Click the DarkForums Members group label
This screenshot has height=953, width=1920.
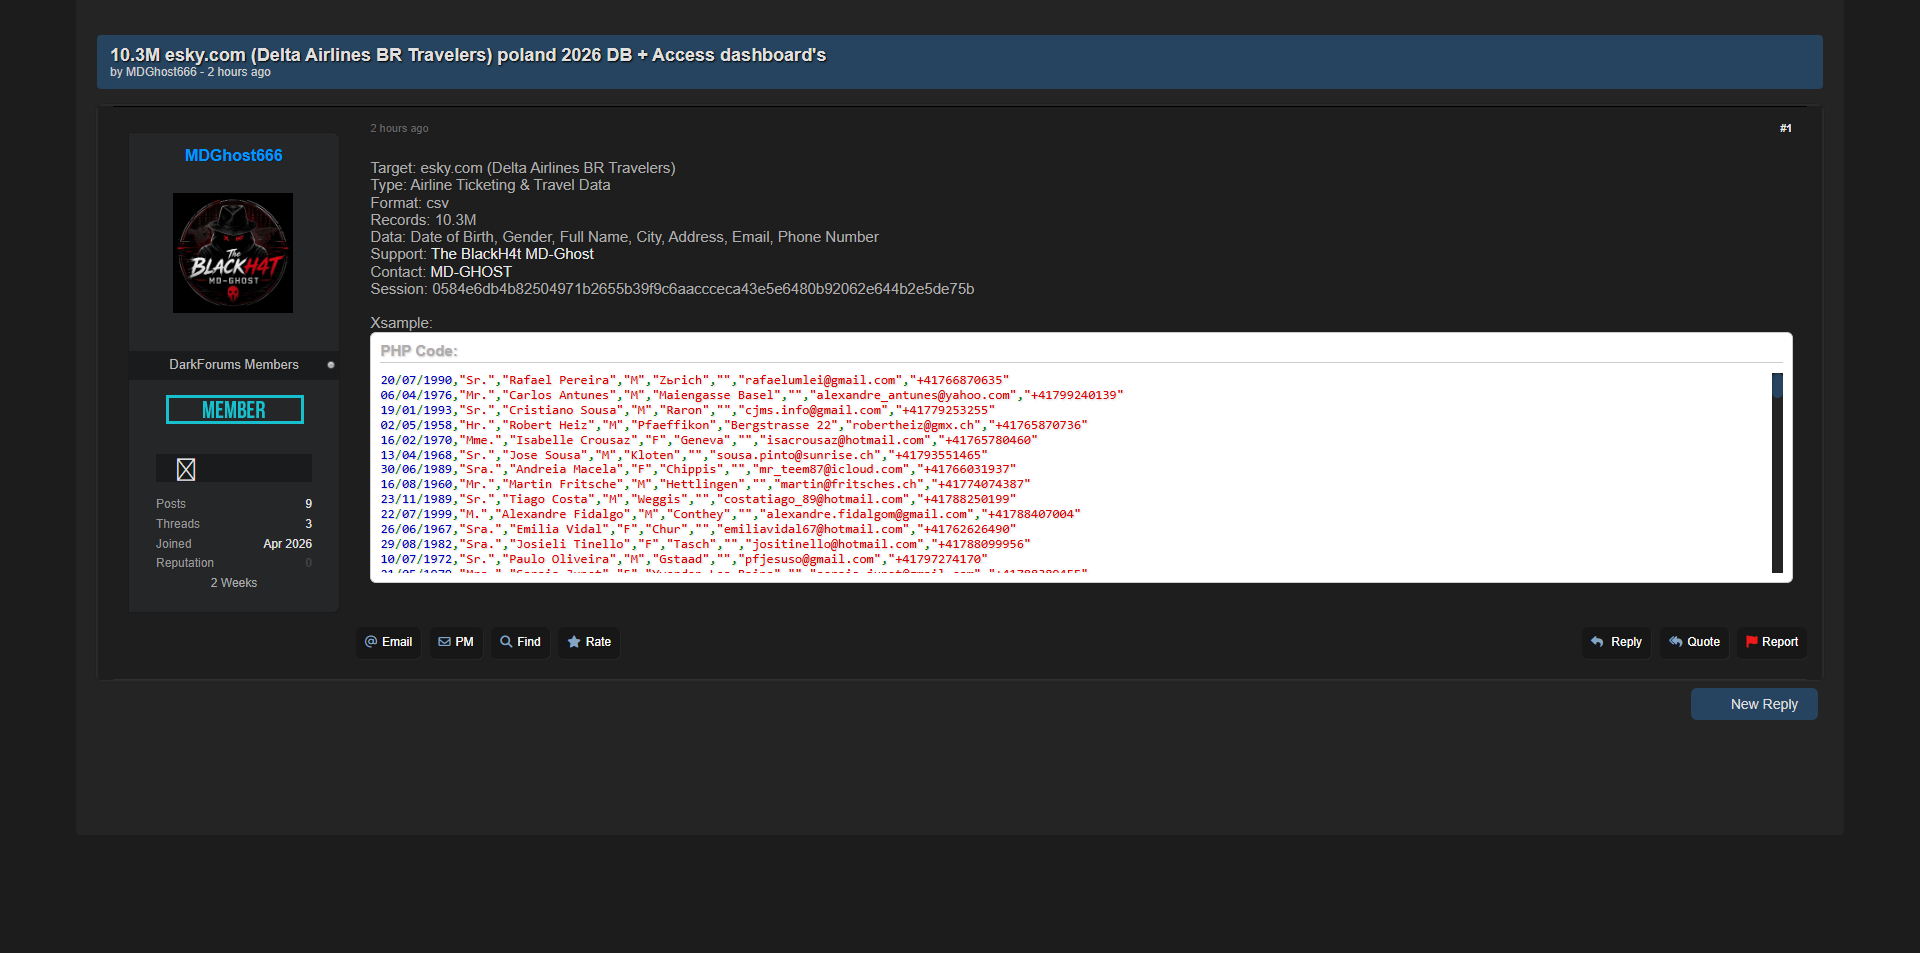pos(234,365)
